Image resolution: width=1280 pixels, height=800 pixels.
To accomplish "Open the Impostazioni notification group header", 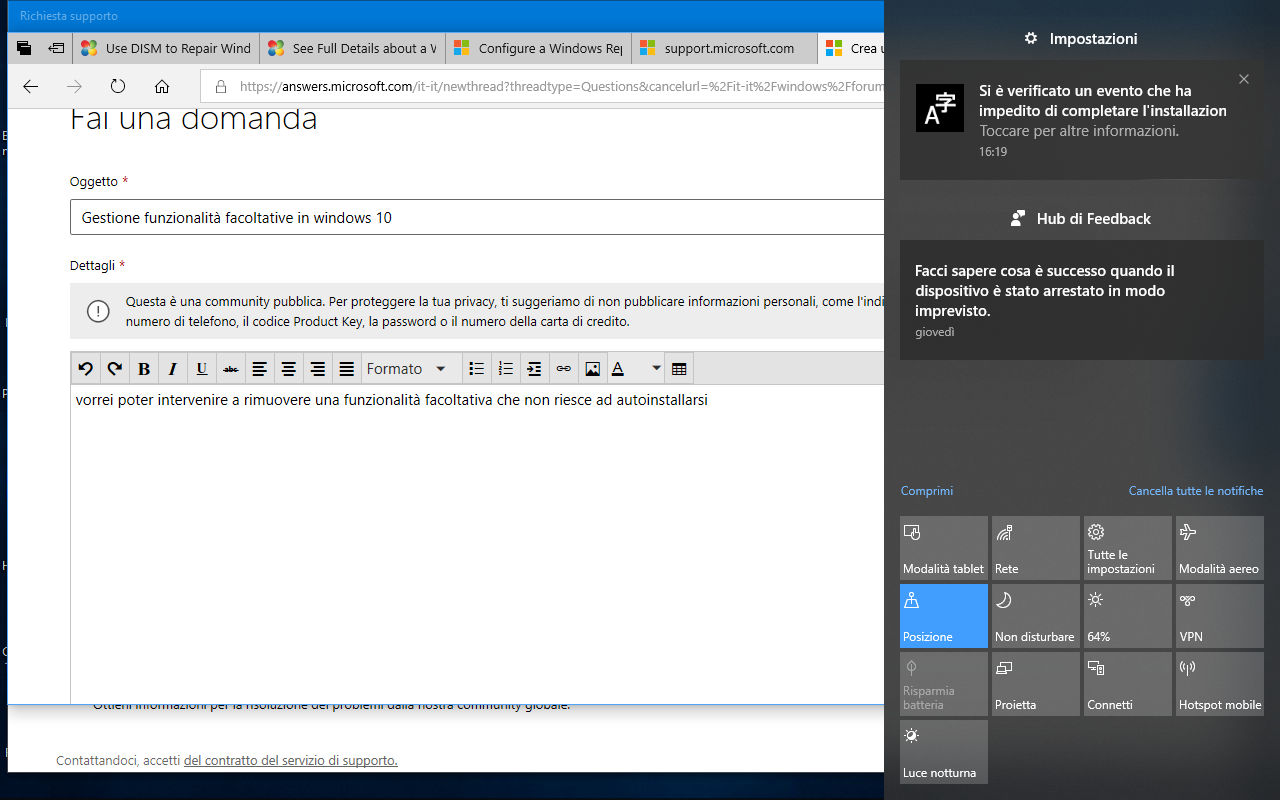I will (x=1081, y=39).
